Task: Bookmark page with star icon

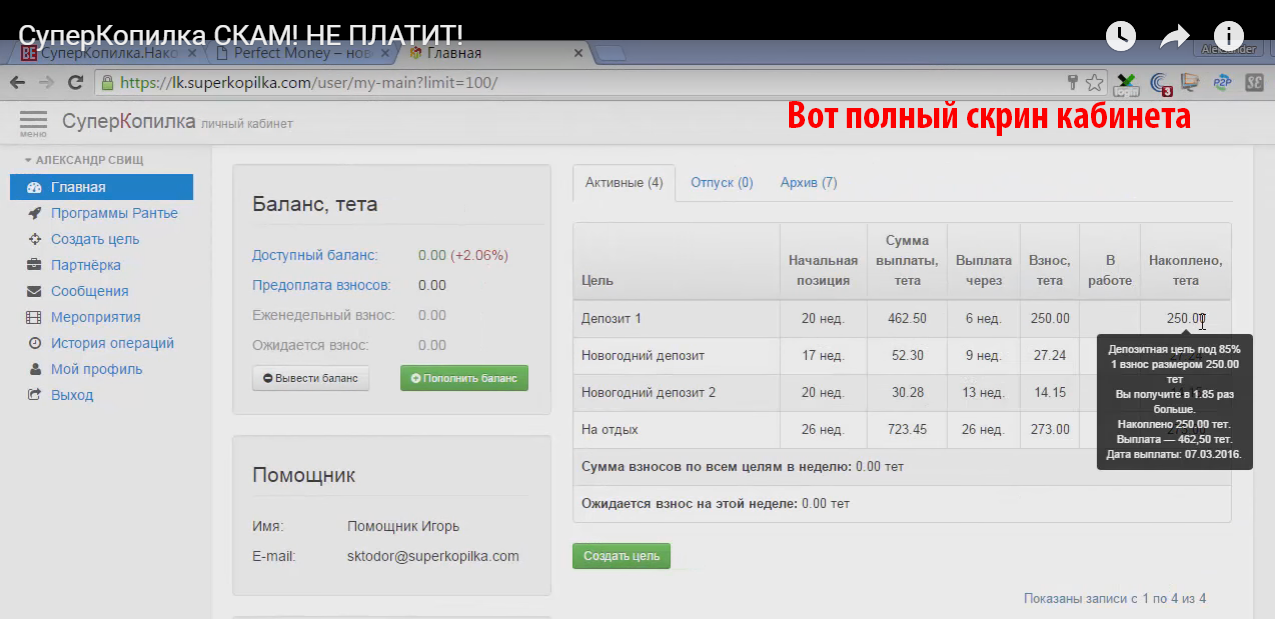Action: pyautogui.click(x=1094, y=83)
